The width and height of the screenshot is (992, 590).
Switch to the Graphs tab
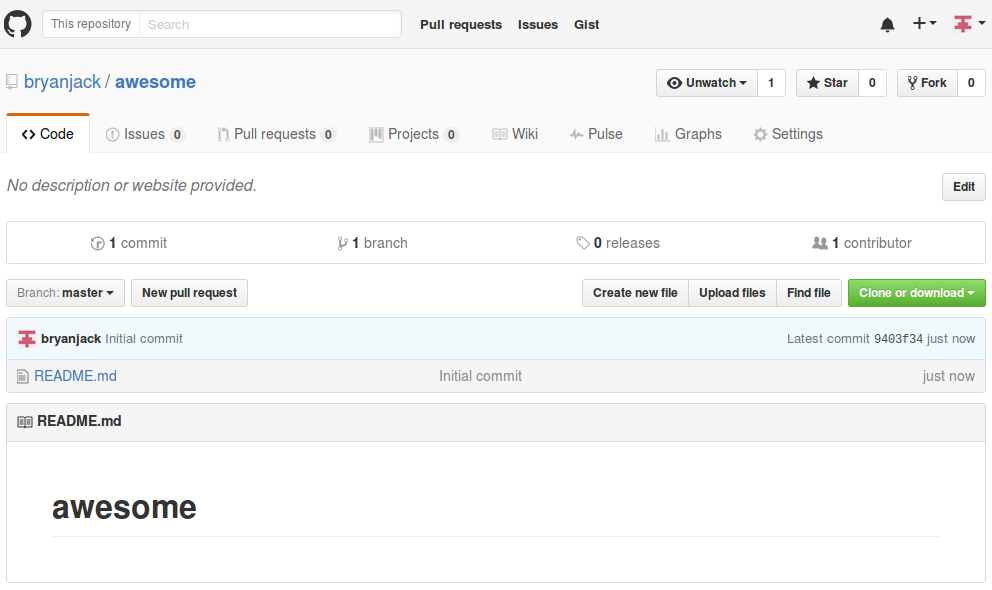point(688,134)
